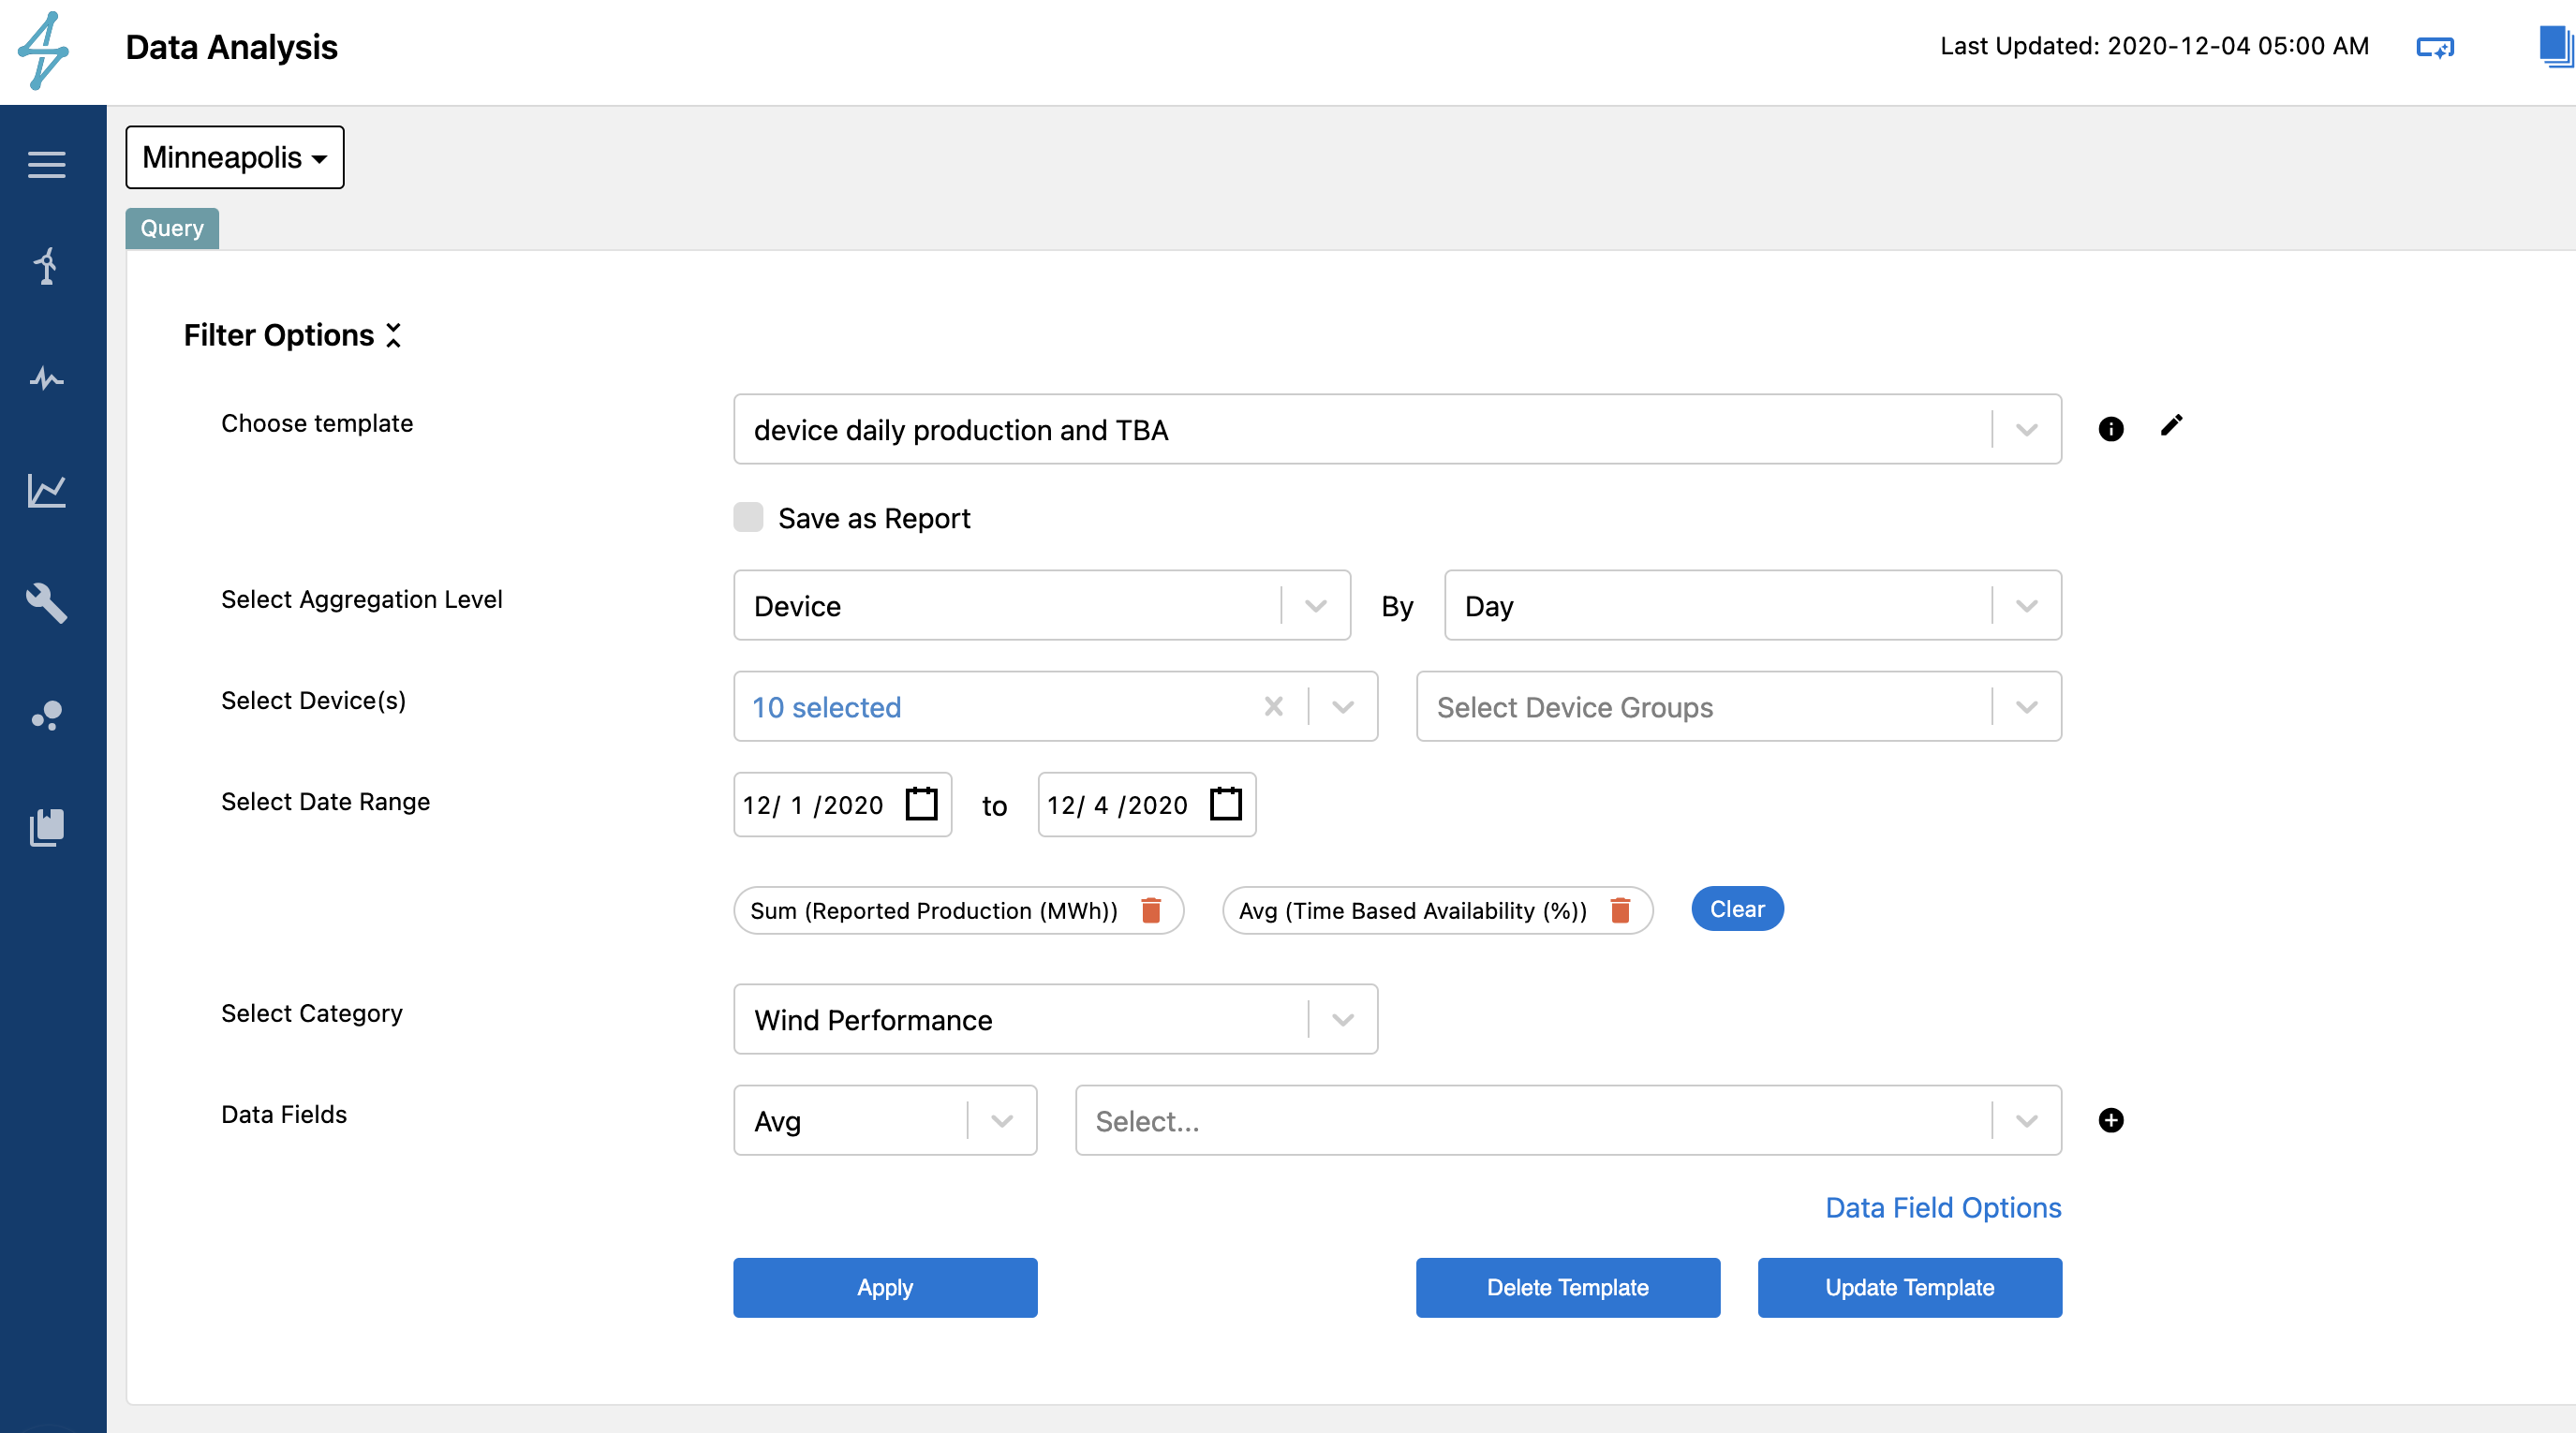
Task: Remove Sum Reported Production field
Action: click(x=1151, y=910)
